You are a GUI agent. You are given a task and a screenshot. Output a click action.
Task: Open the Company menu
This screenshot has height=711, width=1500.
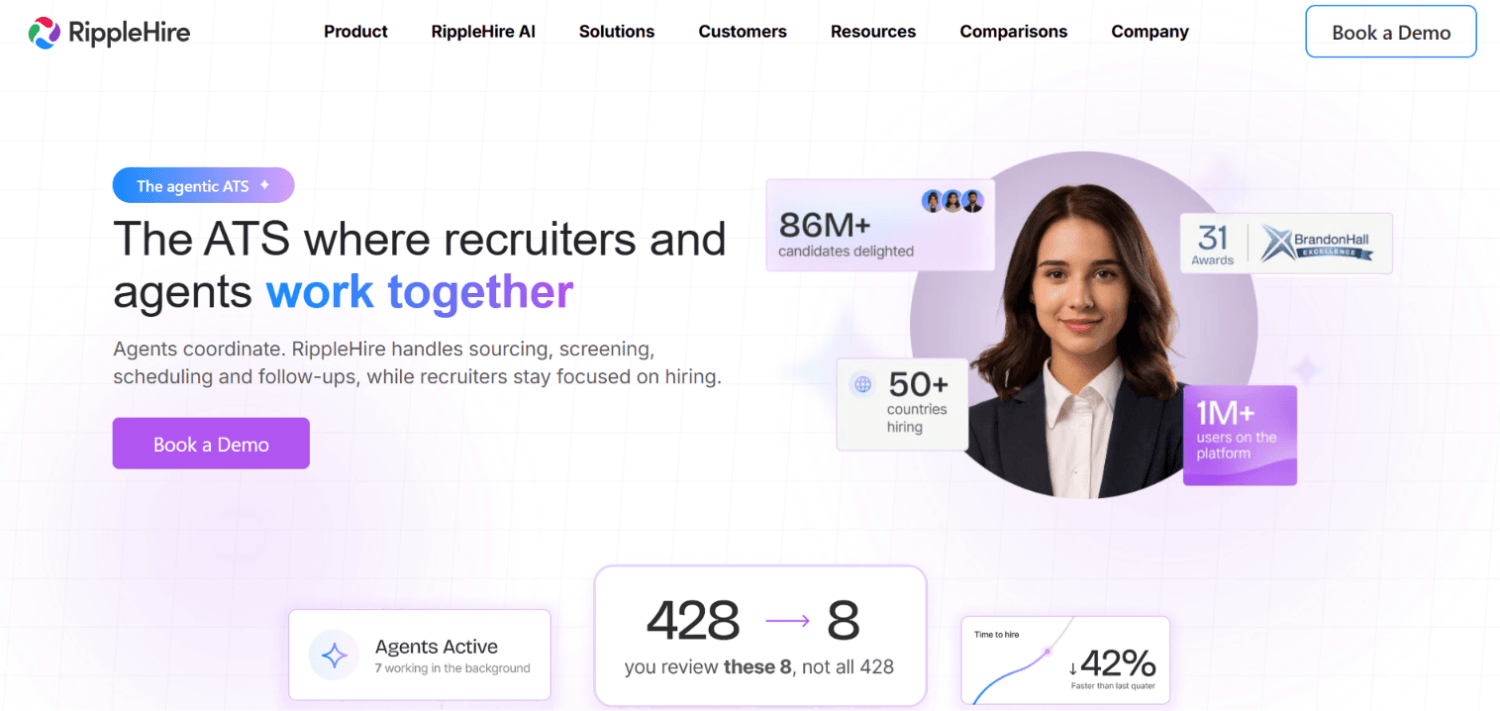(1150, 32)
